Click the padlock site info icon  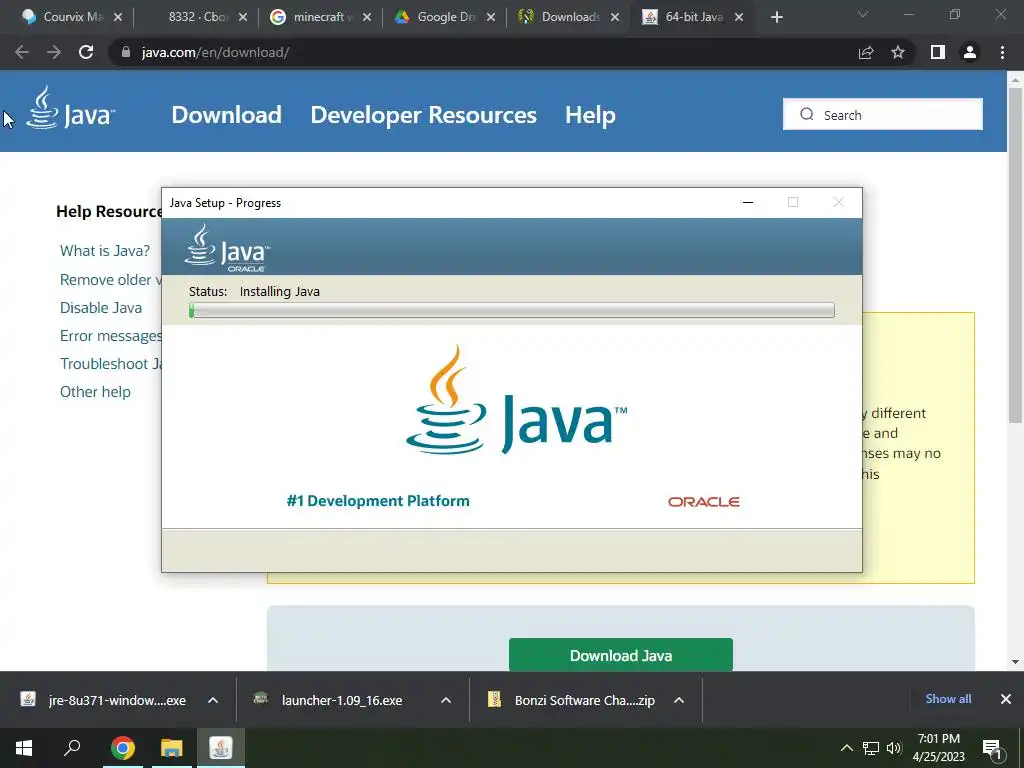(x=126, y=52)
